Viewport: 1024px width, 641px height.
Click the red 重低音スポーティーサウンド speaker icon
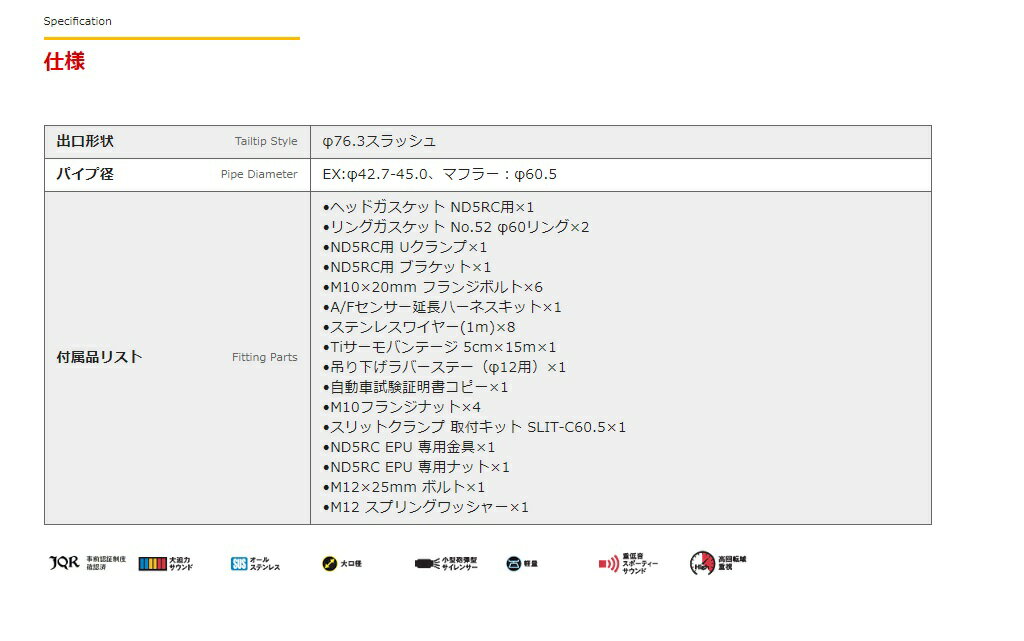(609, 564)
